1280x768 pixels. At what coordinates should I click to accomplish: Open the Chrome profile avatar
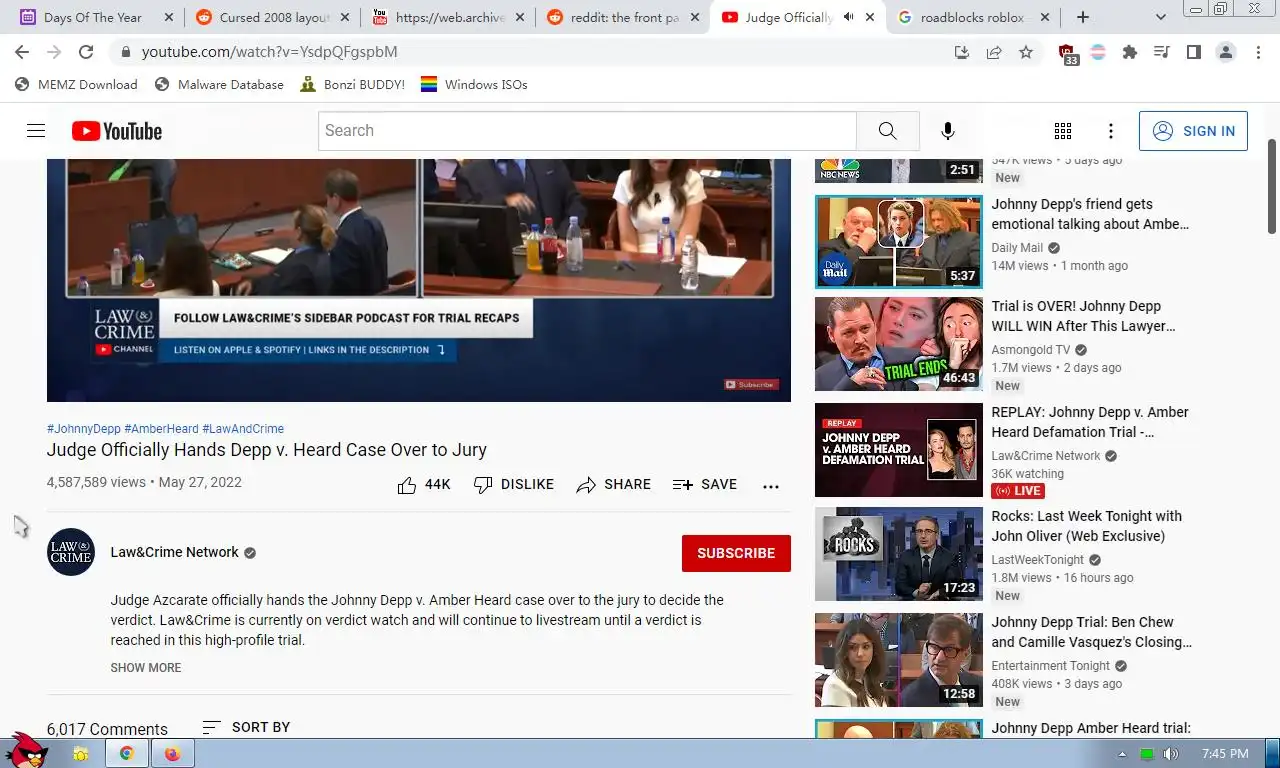click(x=1226, y=52)
